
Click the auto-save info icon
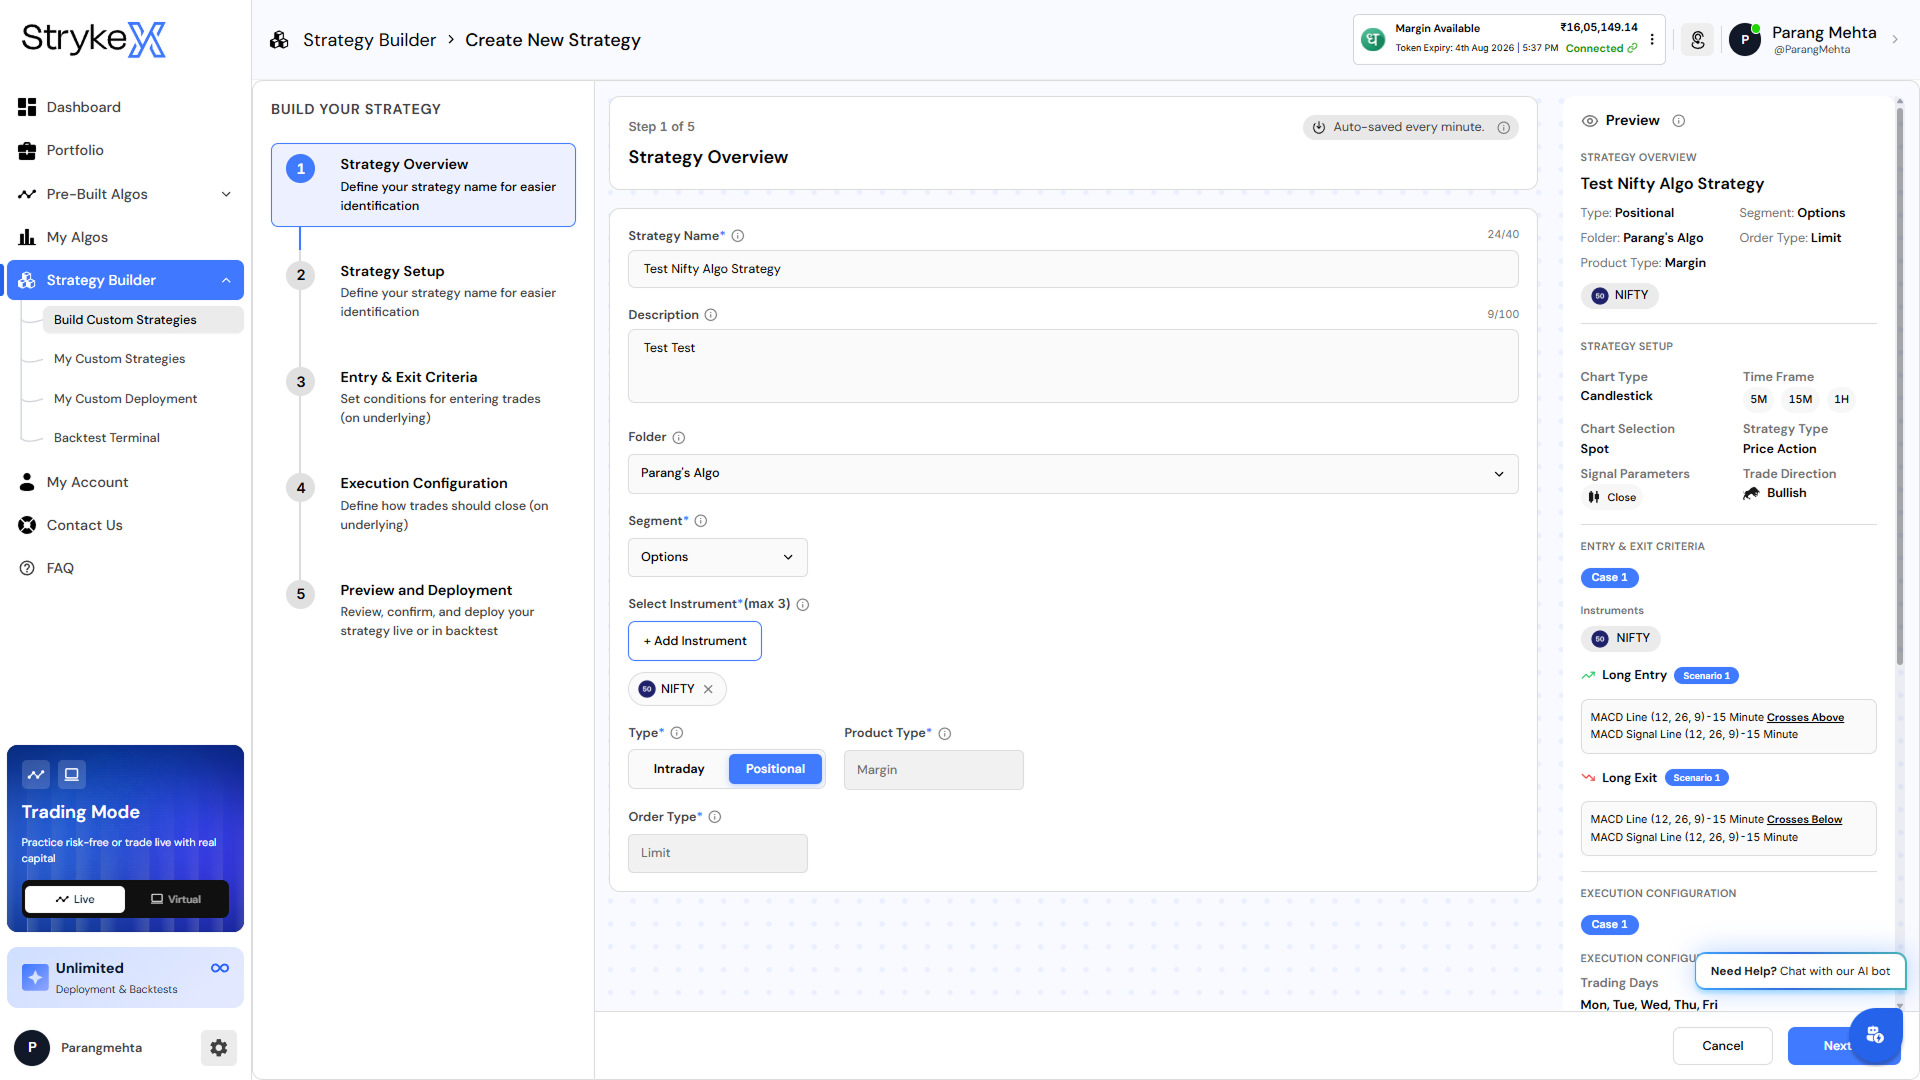click(x=1503, y=127)
